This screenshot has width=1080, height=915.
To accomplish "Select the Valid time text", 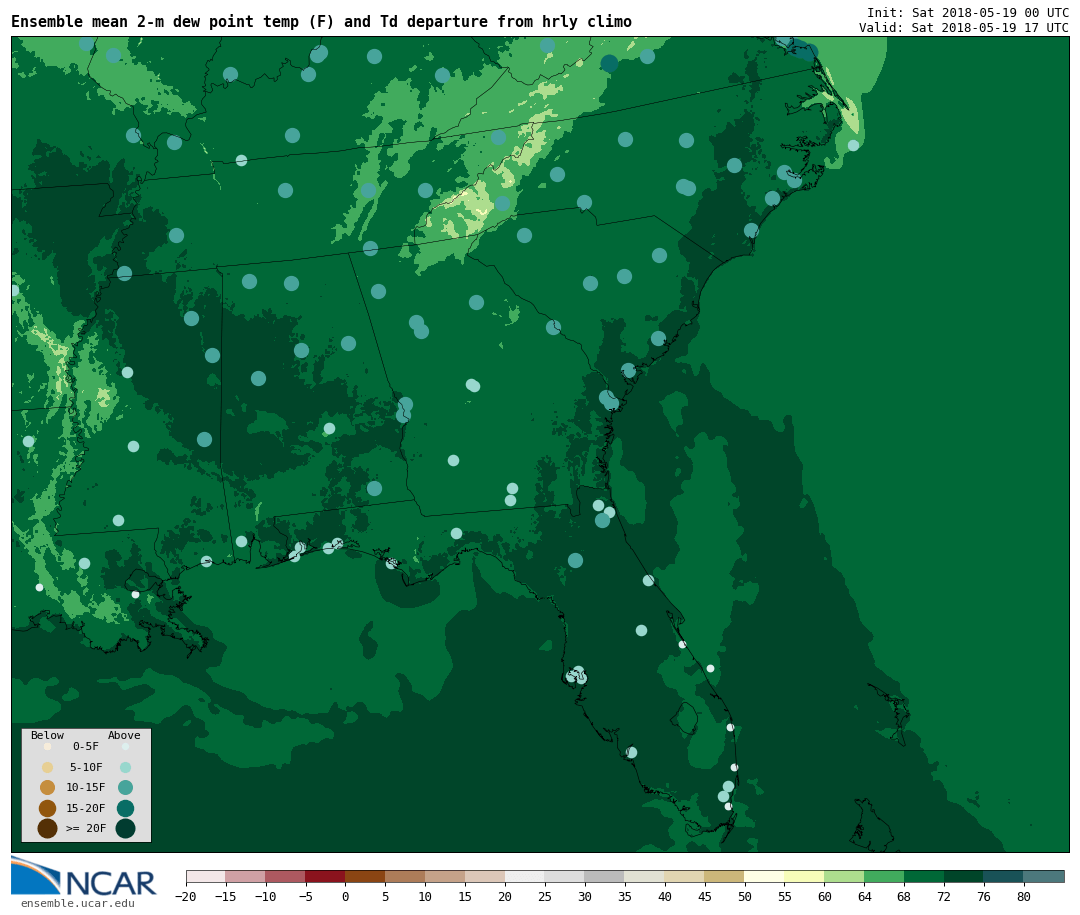I will click(x=964, y=28).
